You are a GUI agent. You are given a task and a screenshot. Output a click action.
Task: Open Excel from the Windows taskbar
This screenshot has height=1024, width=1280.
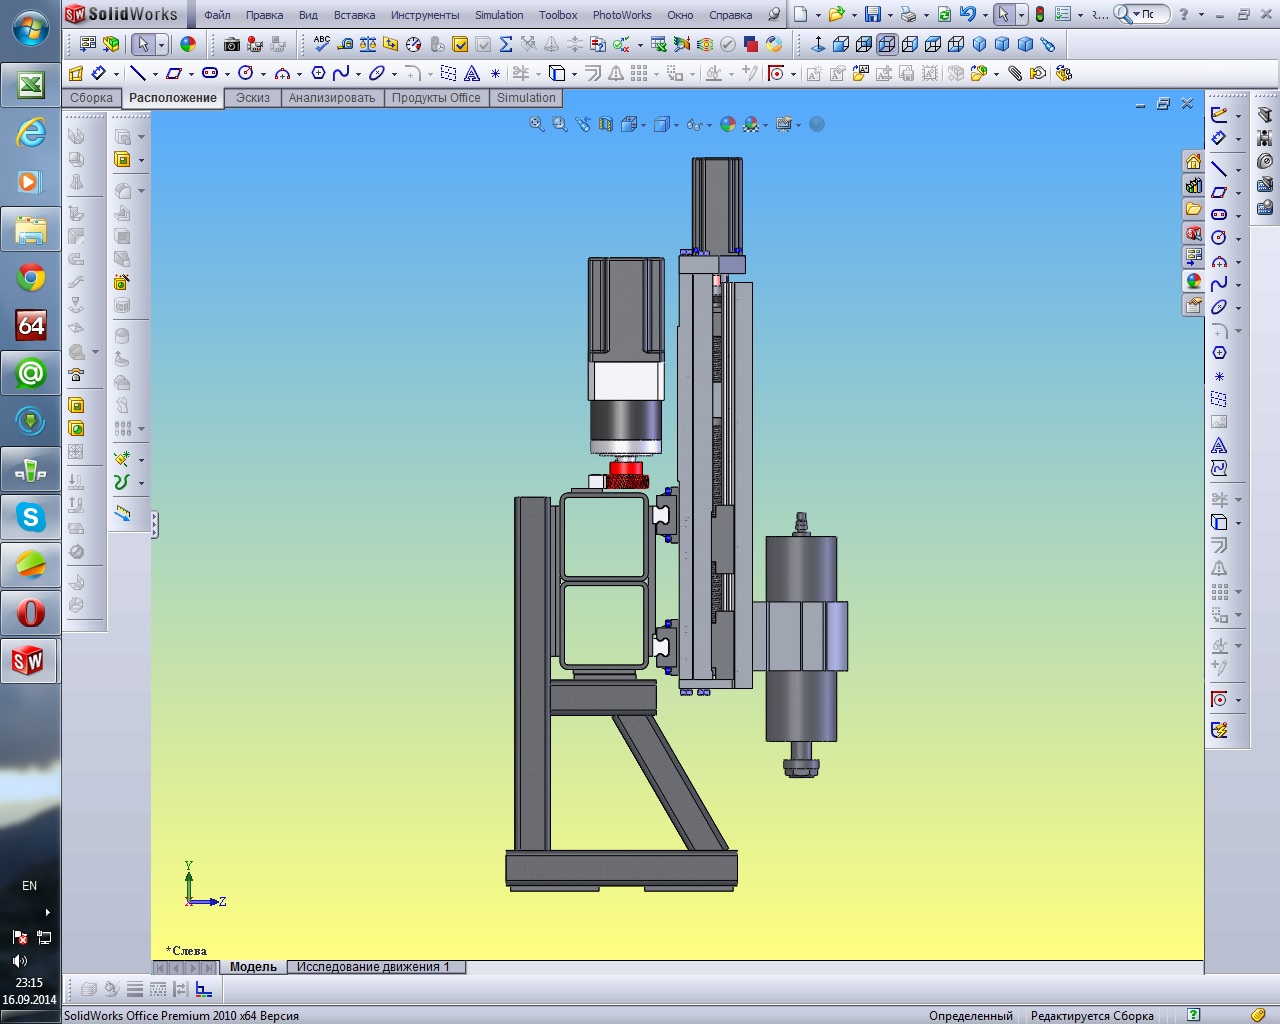pos(30,86)
